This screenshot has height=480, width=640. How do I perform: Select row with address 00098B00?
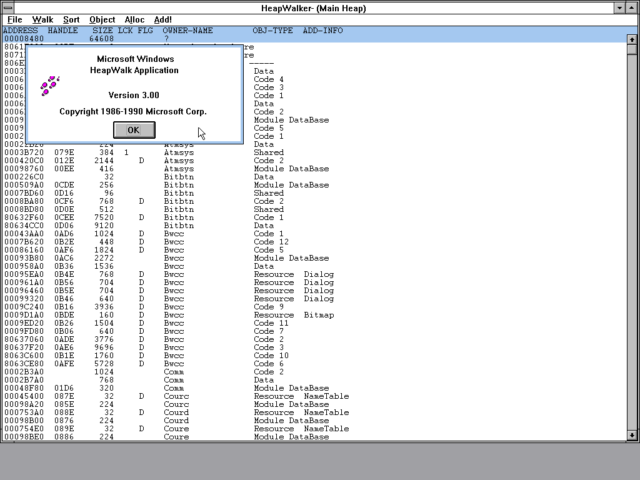(314, 421)
